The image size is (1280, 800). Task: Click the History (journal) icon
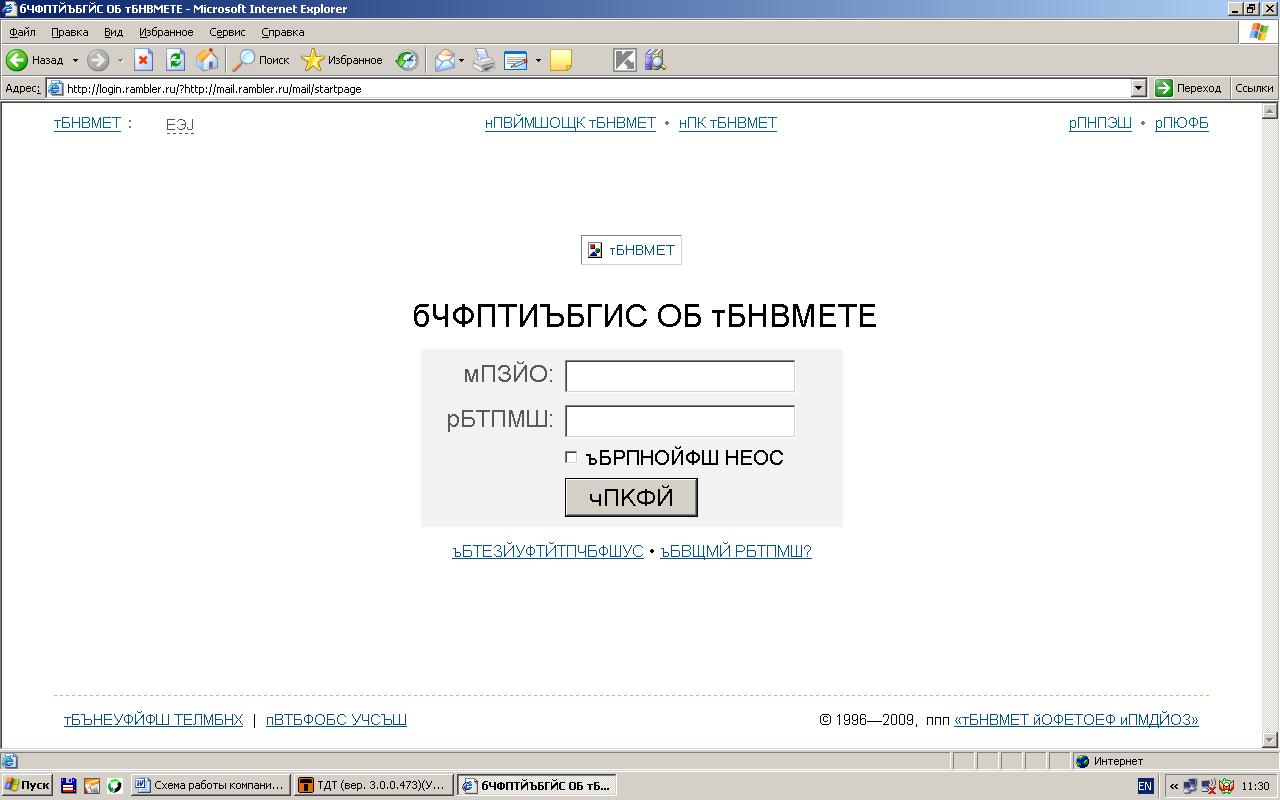(x=406, y=60)
